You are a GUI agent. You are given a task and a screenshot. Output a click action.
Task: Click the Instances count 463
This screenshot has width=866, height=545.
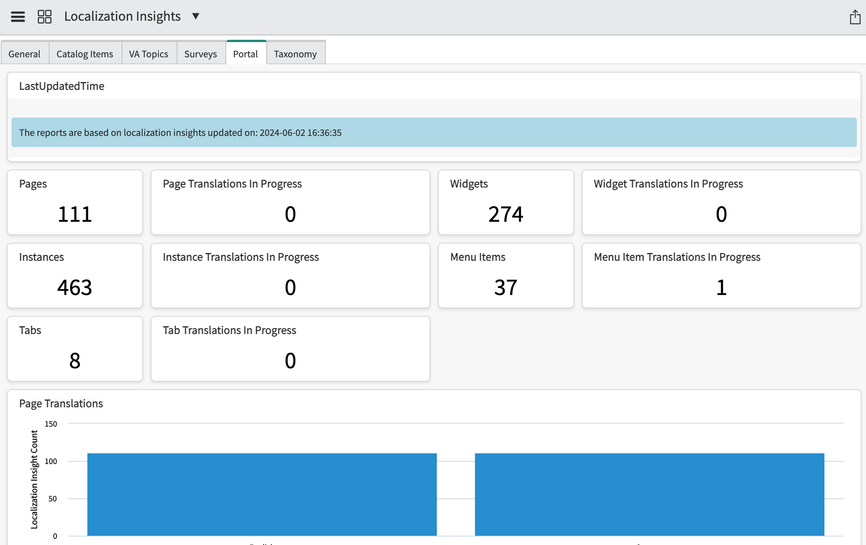click(x=75, y=288)
